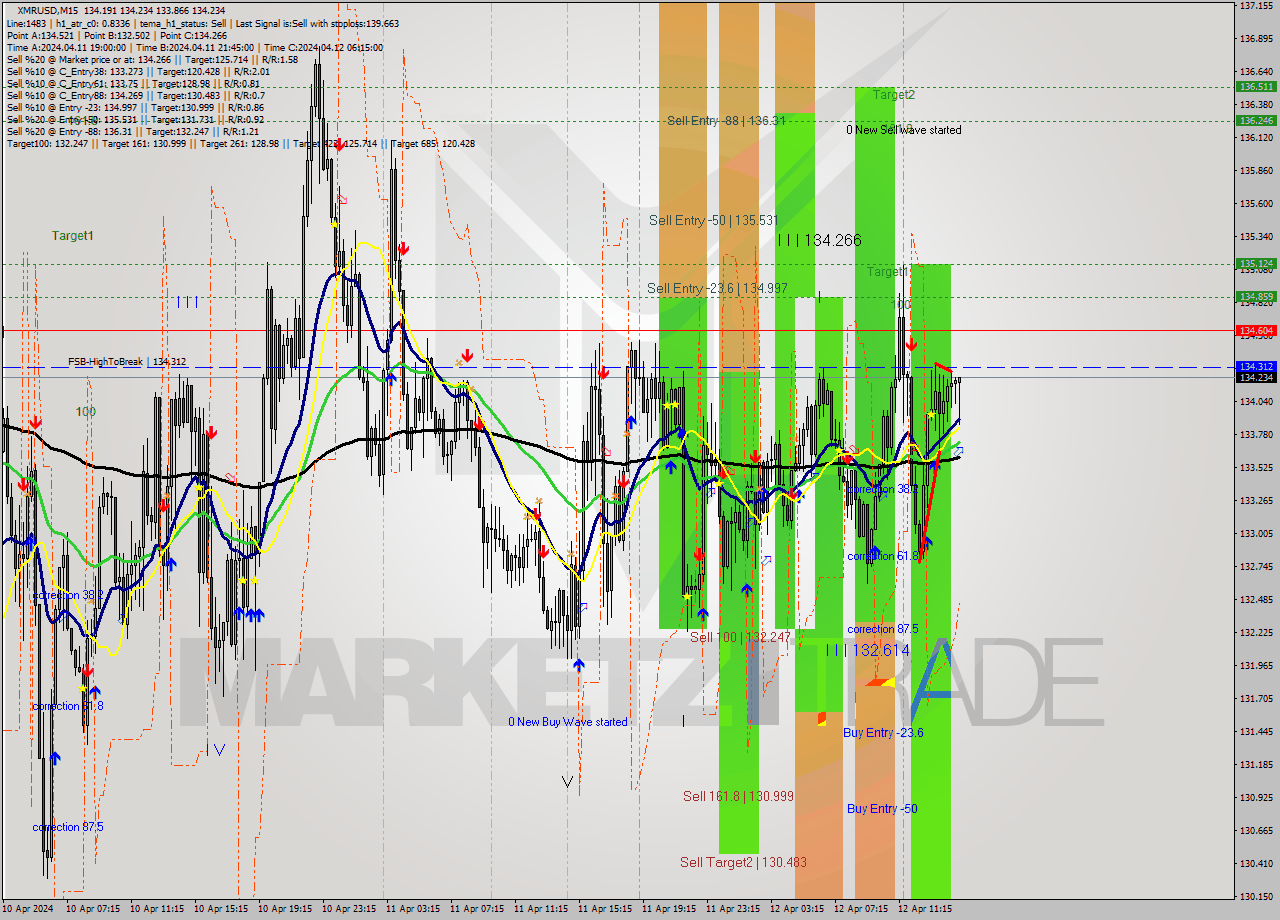Click the 'Sell 100 | 132.247' label
This screenshot has width=1280, height=920.
(x=740, y=637)
